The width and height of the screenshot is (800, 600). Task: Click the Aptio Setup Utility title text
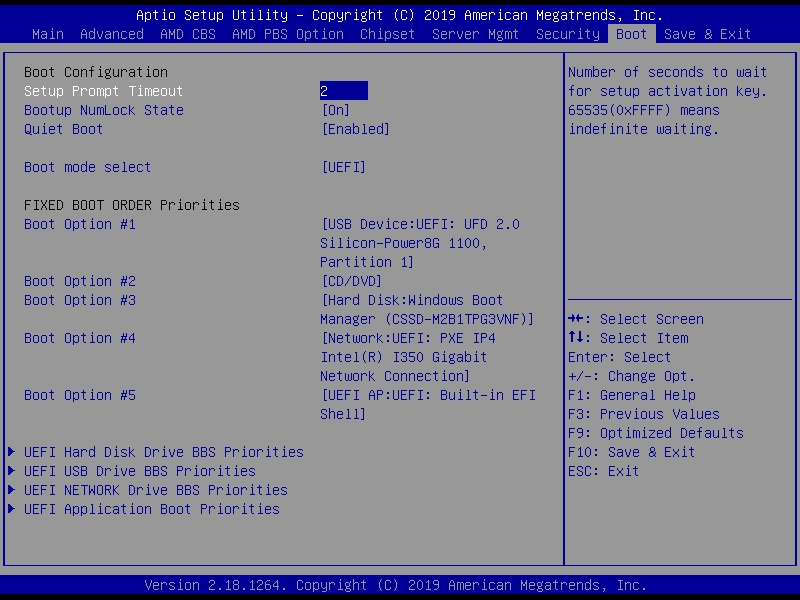tap(399, 15)
